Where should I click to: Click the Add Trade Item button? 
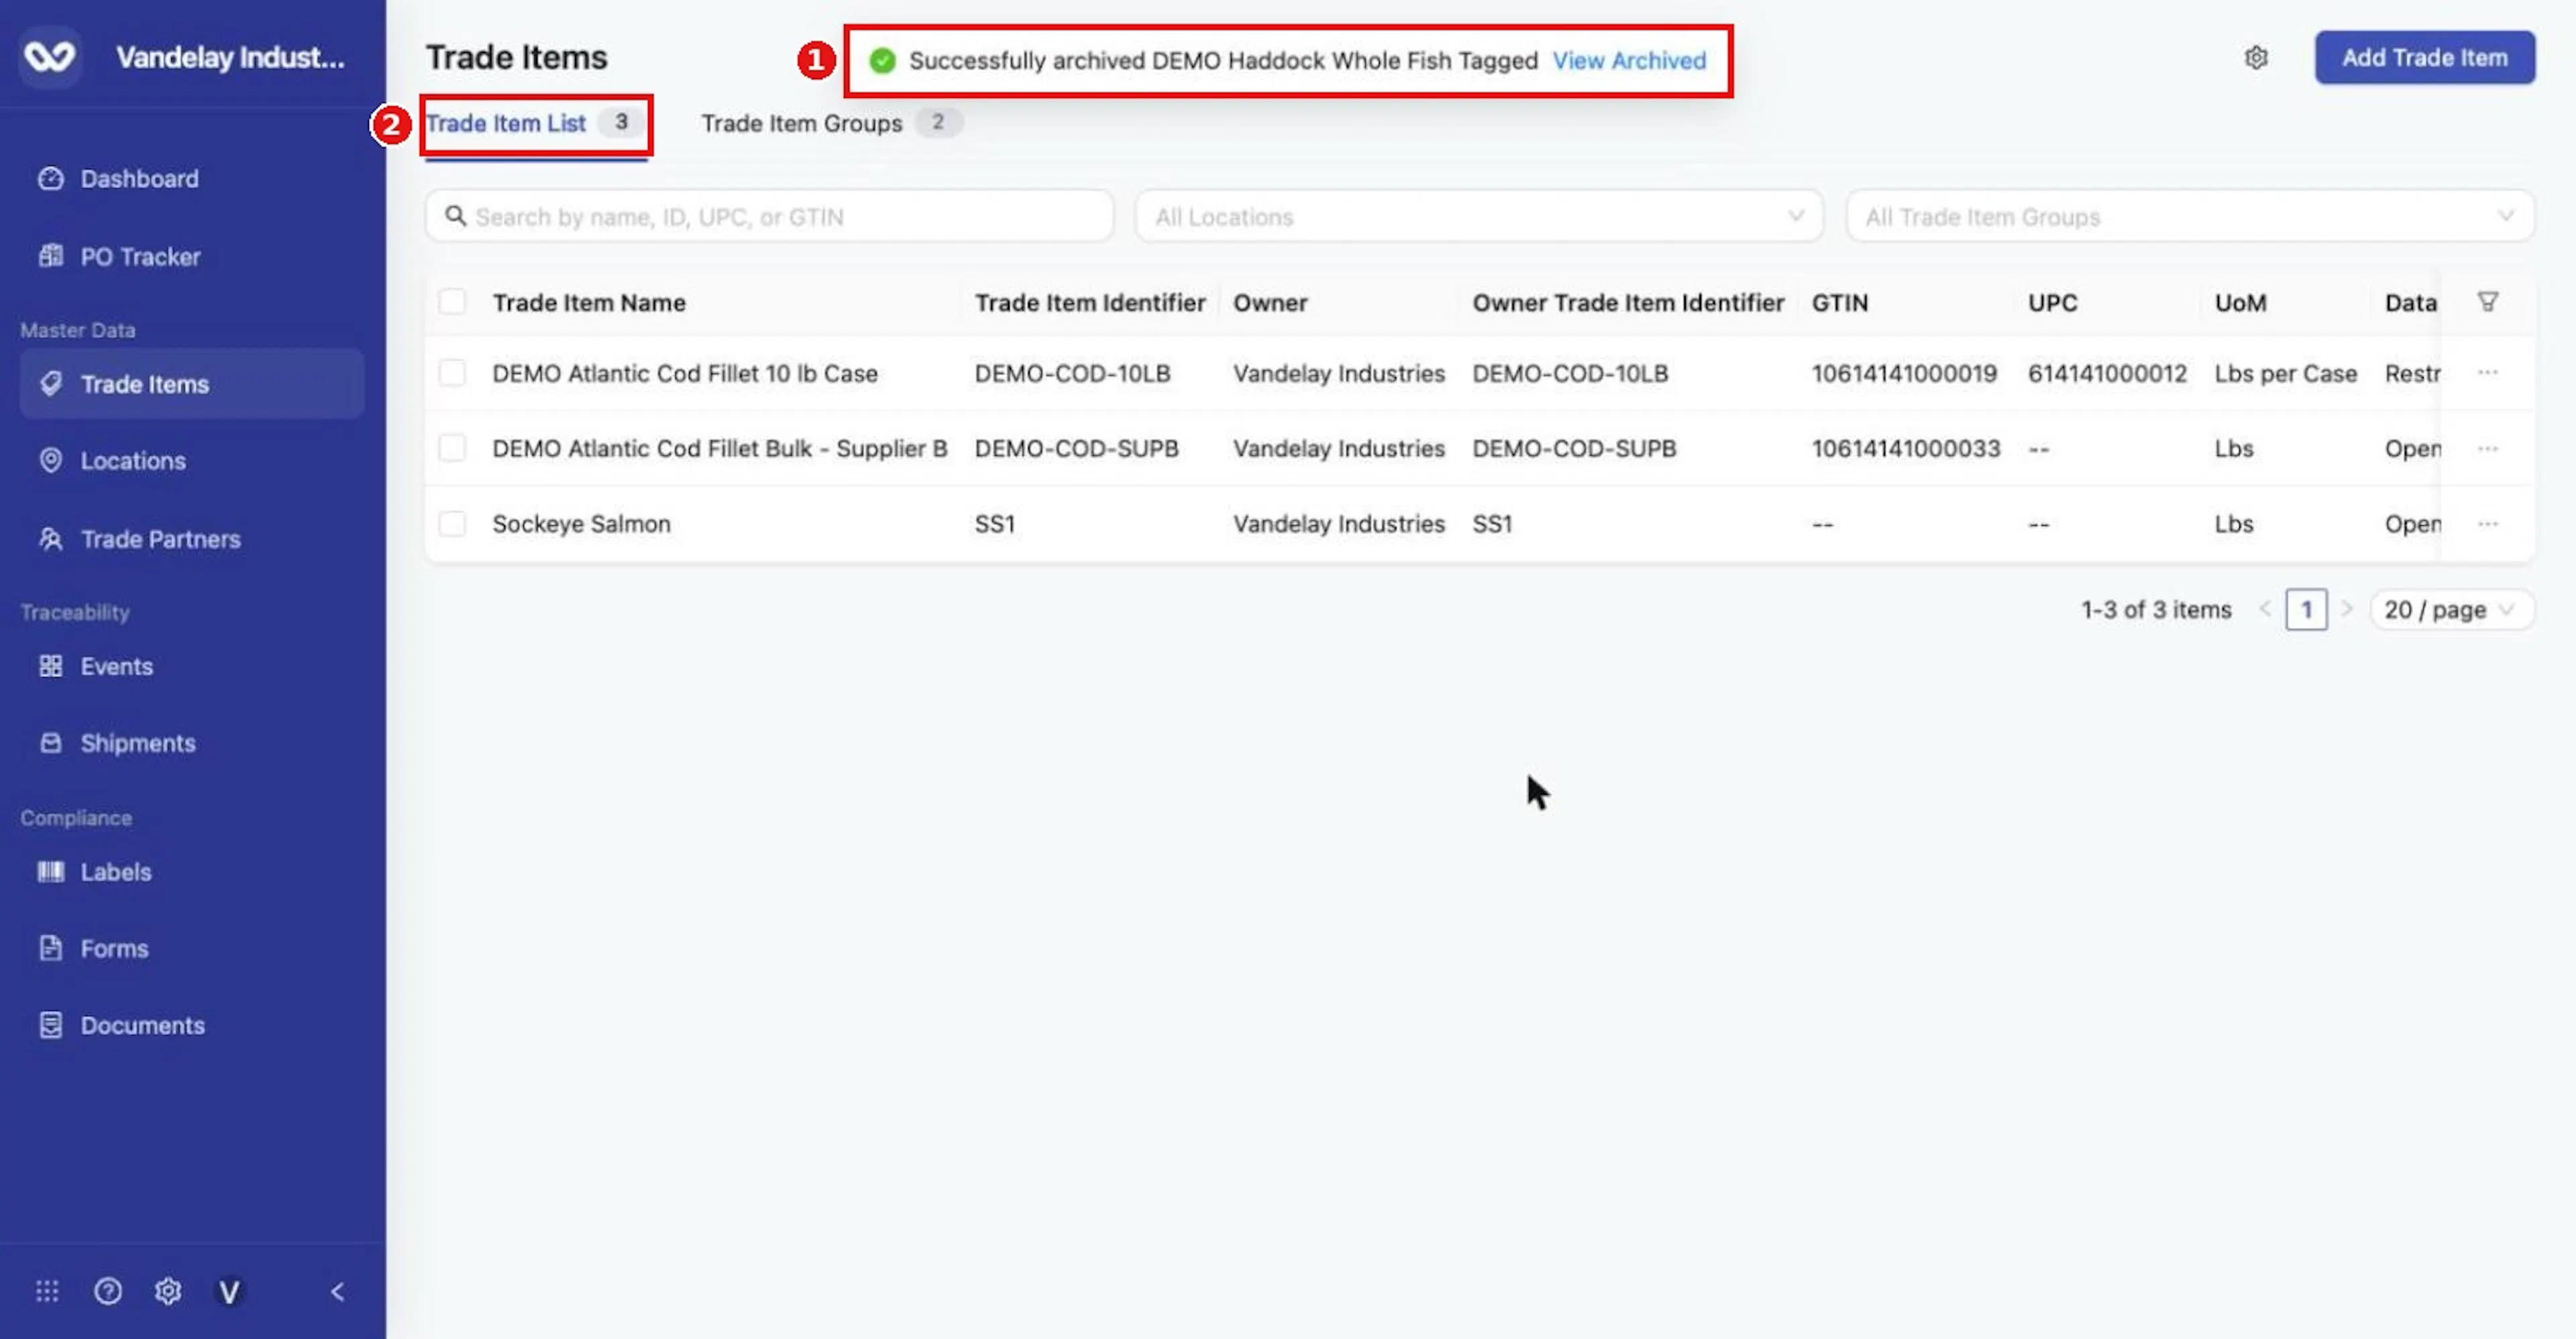(x=2424, y=57)
